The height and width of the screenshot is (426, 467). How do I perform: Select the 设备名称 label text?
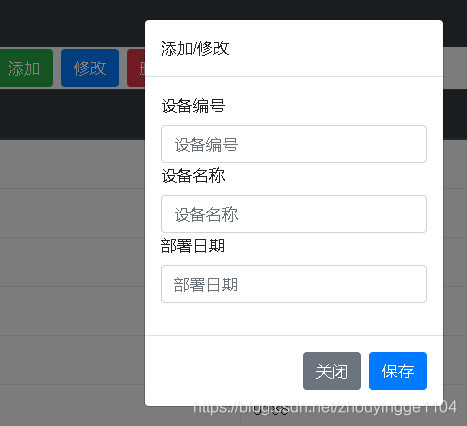pyautogui.click(x=193, y=176)
